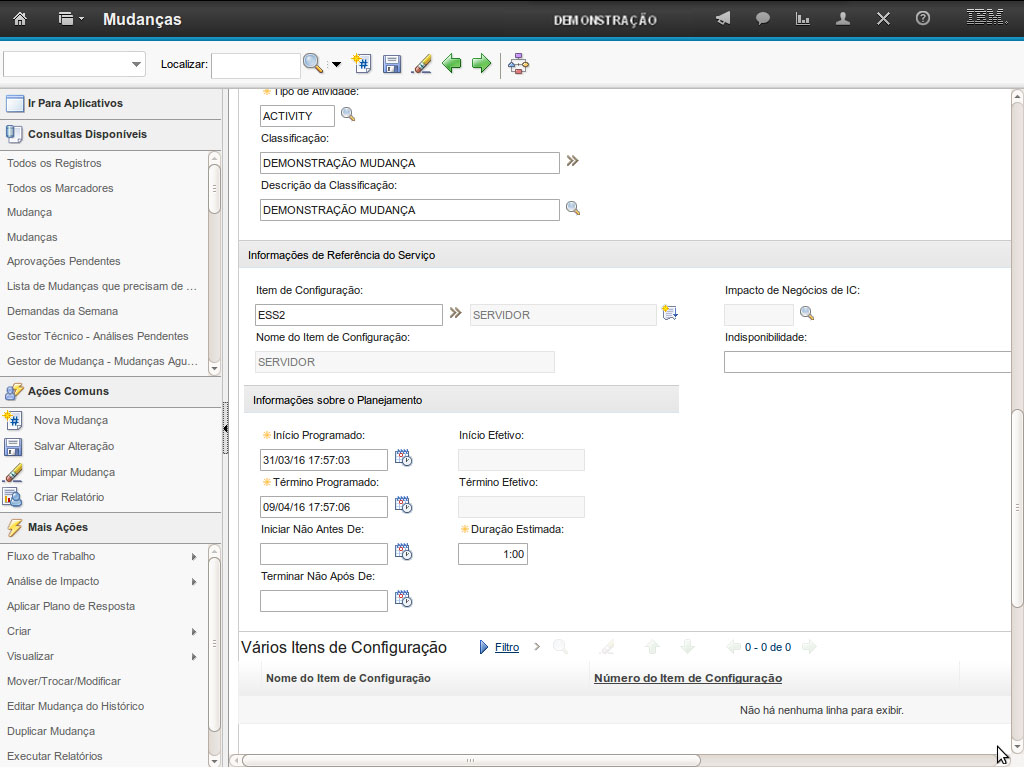Expand the search options dropdown arrow
Viewport: 1024px width, 768px height.
coord(336,64)
